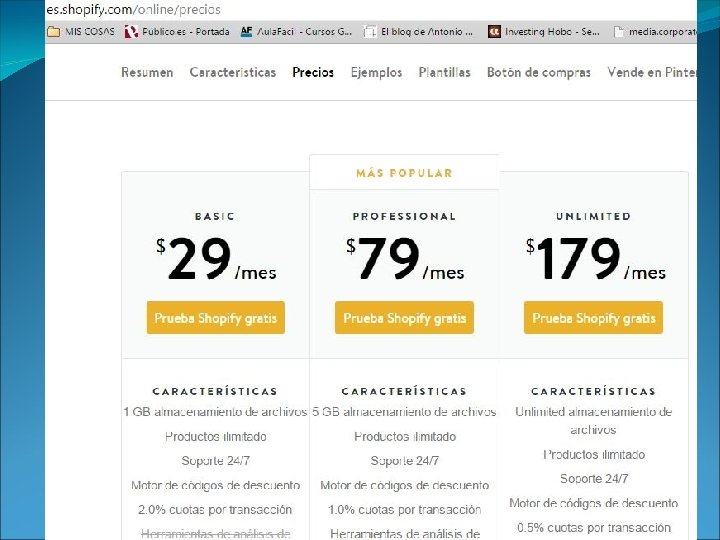The image size is (720, 540).
Task: Click 'Productos ilimitado' in the Basic column
Action: 215,436
